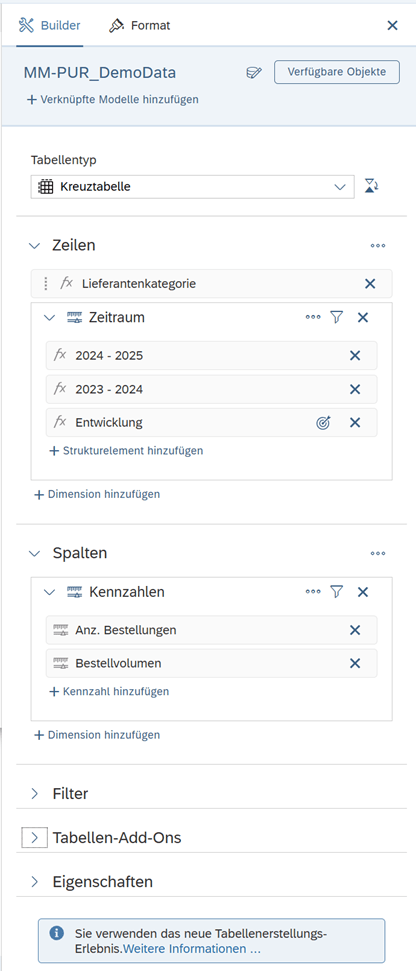Screen dimensions: 416x971
Task: Open the model edit icon next to MM-PUR_DemoData
Action: click(x=253, y=72)
